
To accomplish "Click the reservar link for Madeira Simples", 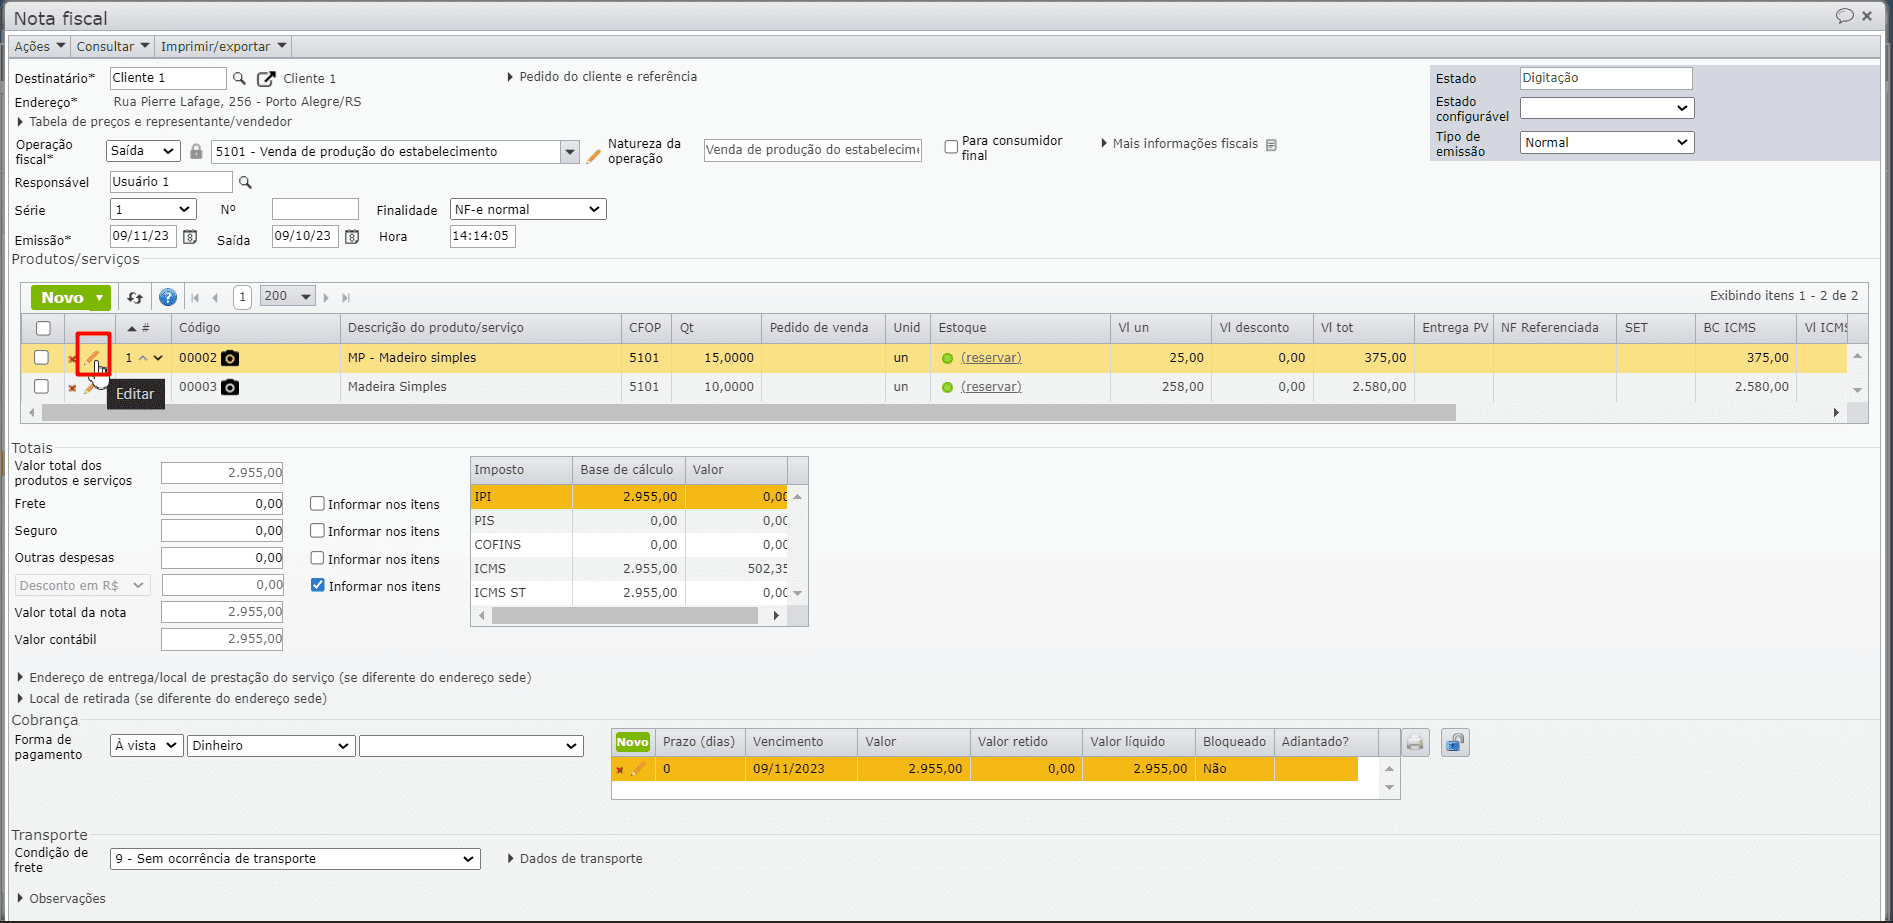I will [991, 387].
